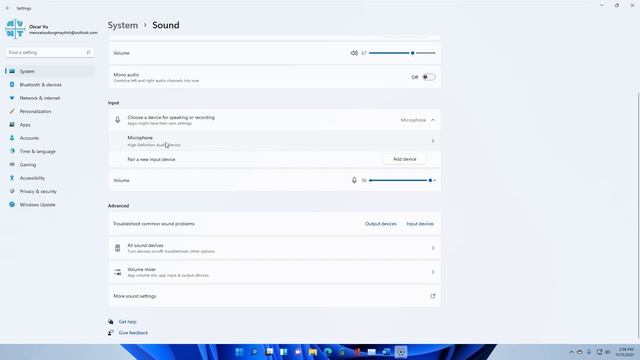Viewport: 640px width, 360px height.
Task: Toggle Mono audio switch
Action: (429, 77)
